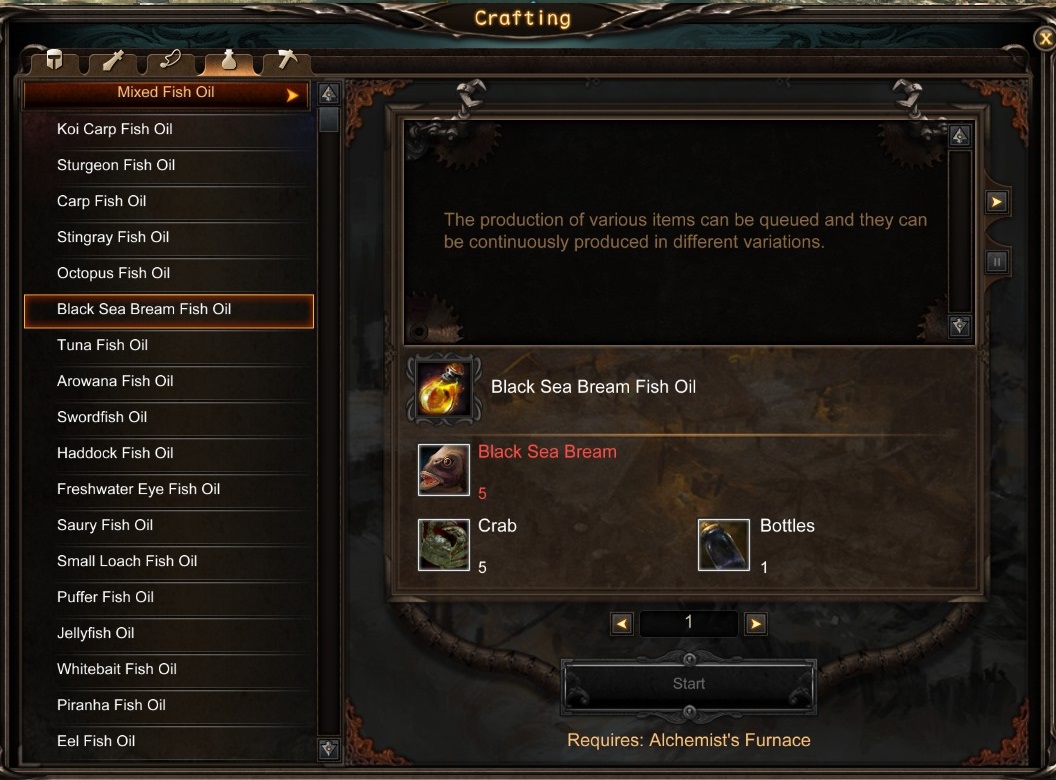Click the Start crafting button

click(689, 685)
